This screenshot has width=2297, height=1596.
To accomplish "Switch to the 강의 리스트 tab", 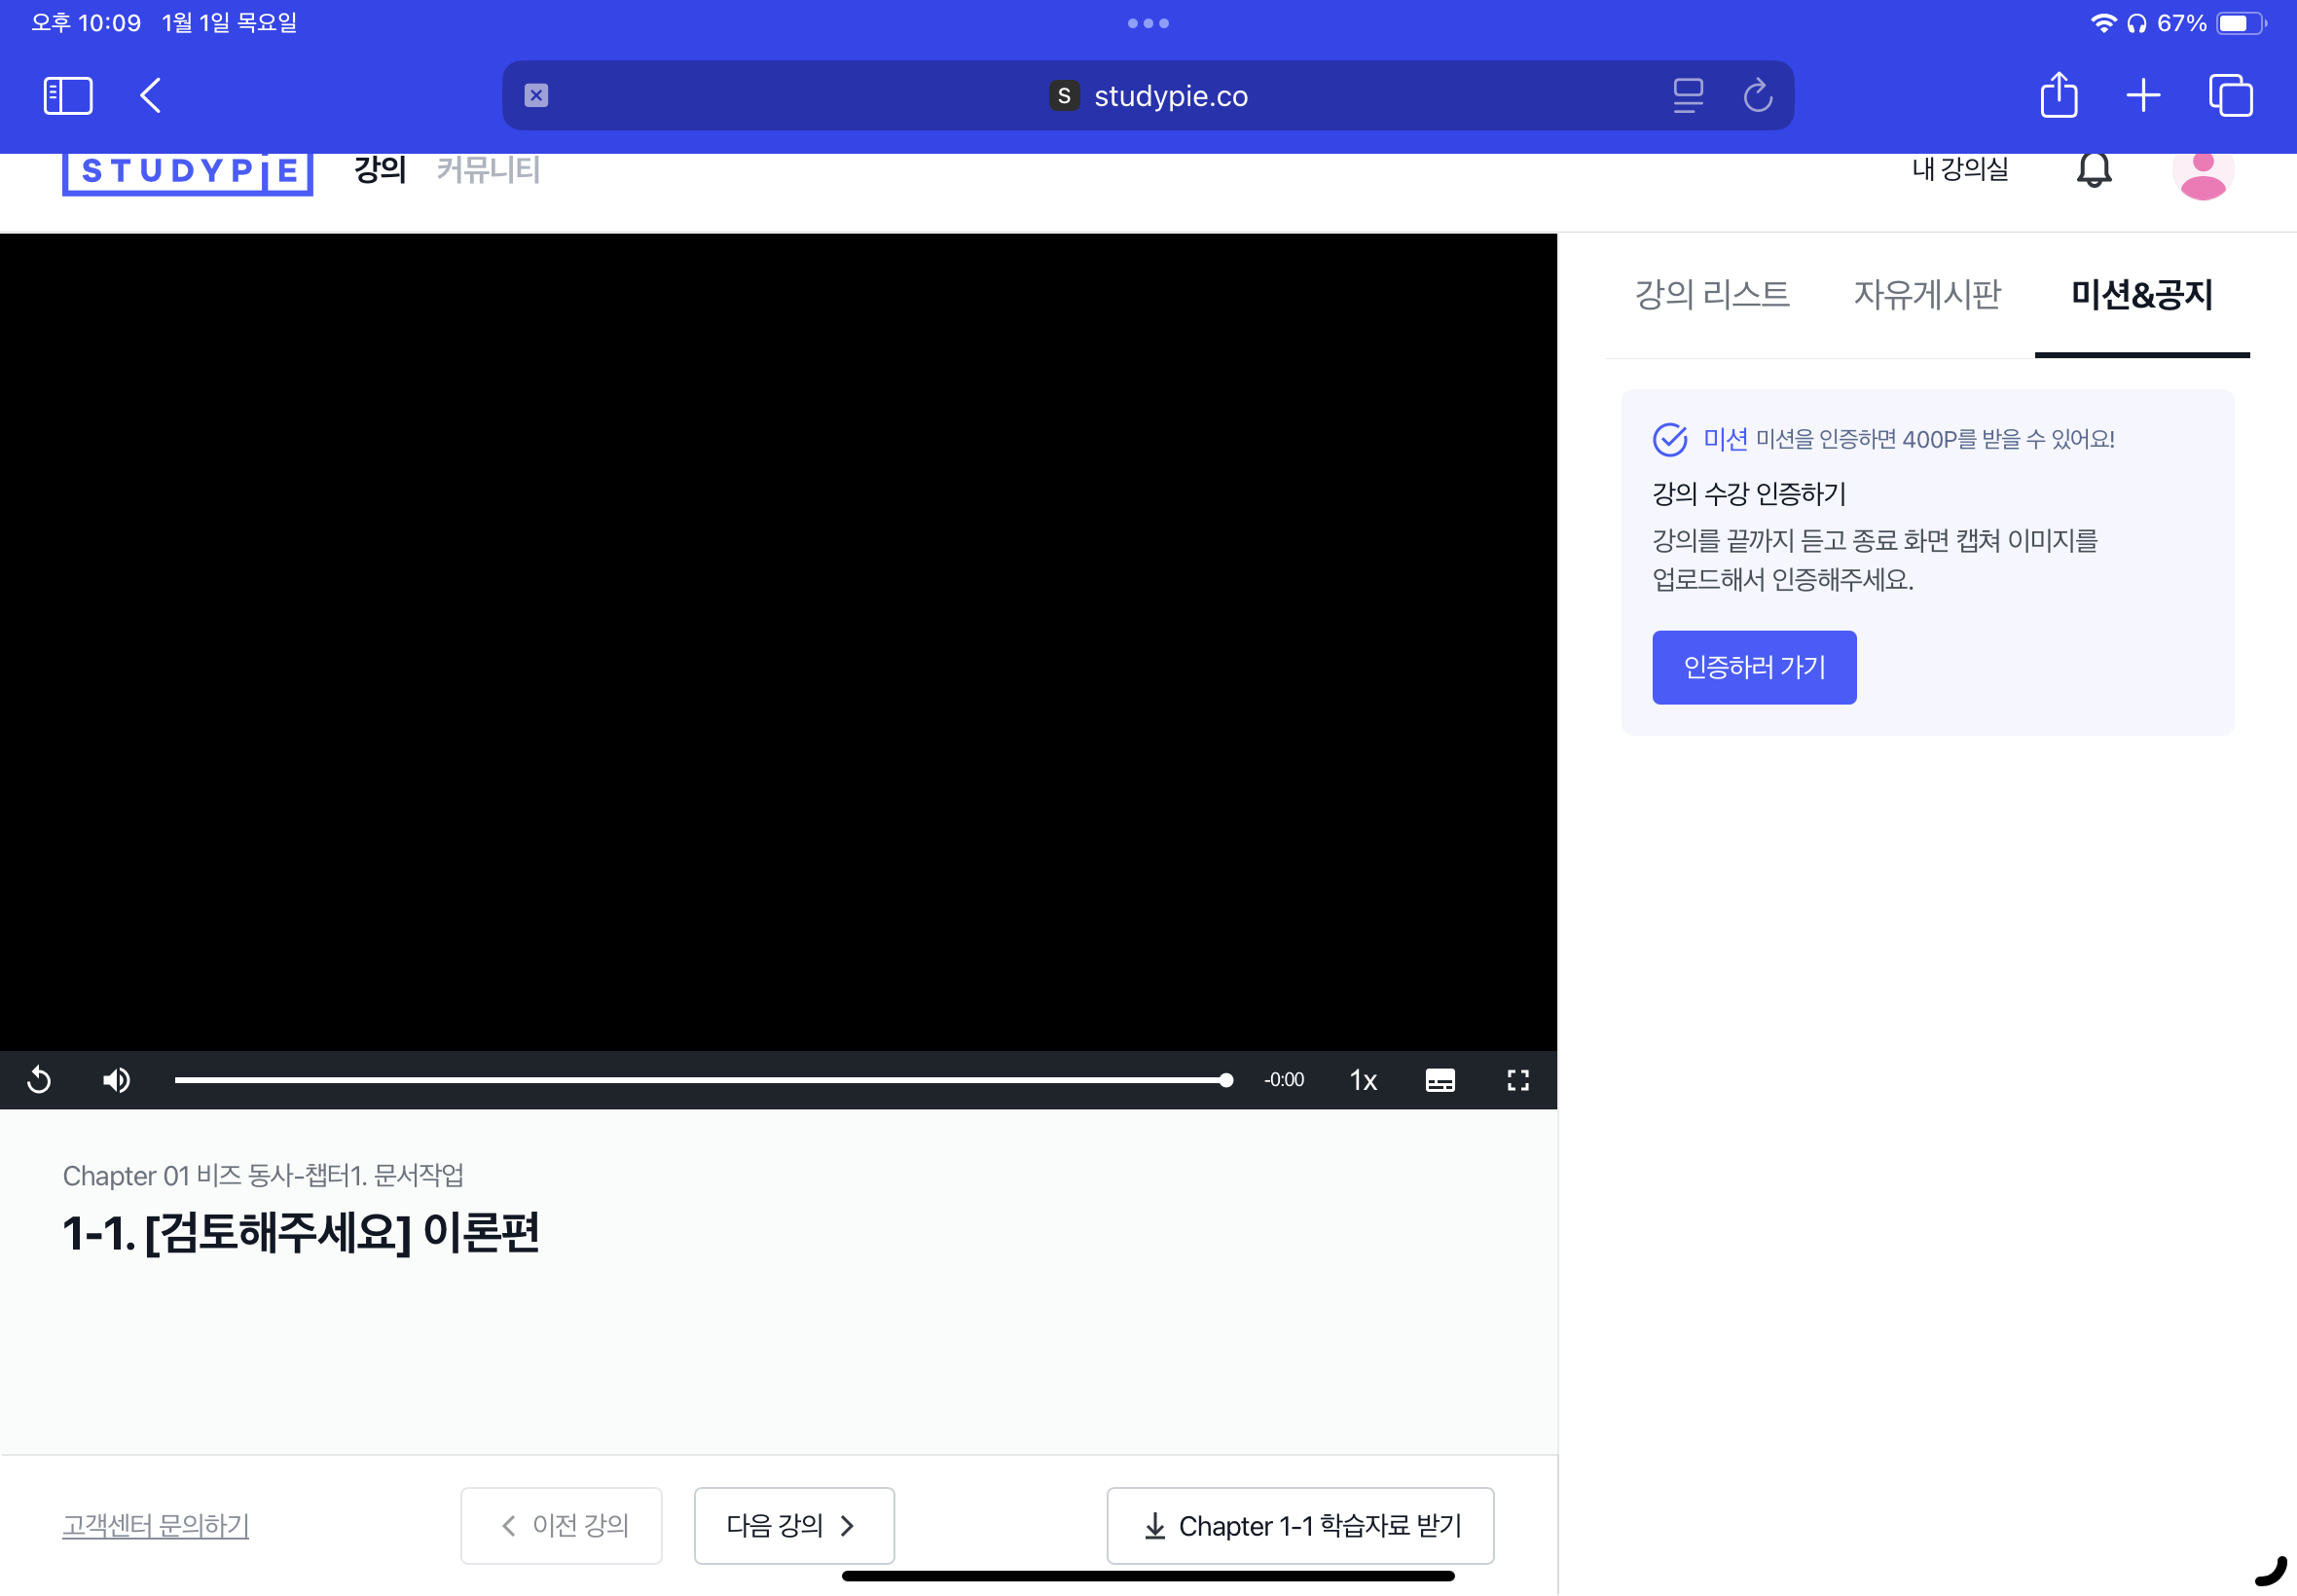I will point(1711,294).
